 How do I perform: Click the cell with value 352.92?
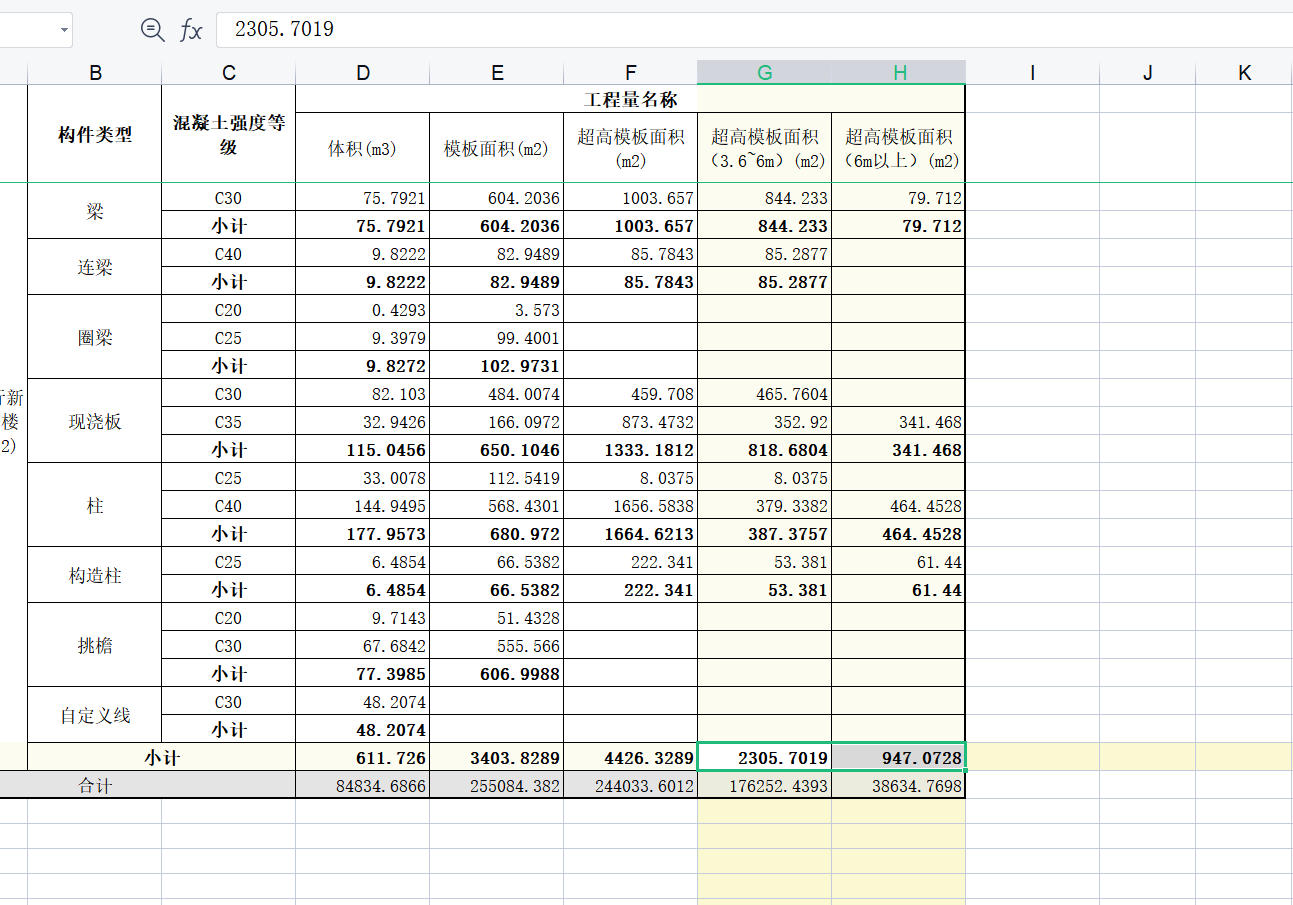[x=765, y=422]
